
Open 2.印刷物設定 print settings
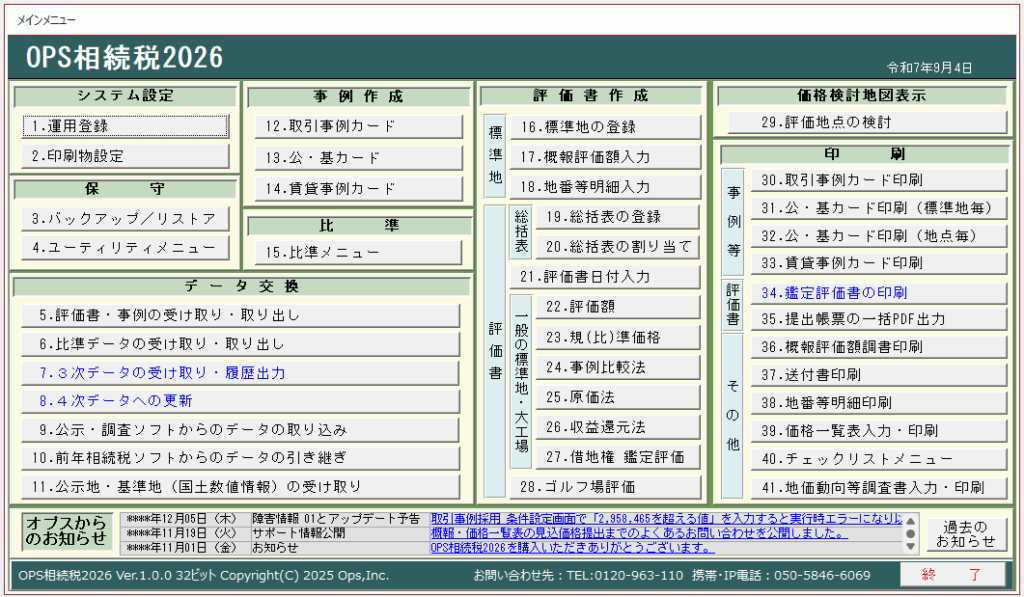[125, 156]
